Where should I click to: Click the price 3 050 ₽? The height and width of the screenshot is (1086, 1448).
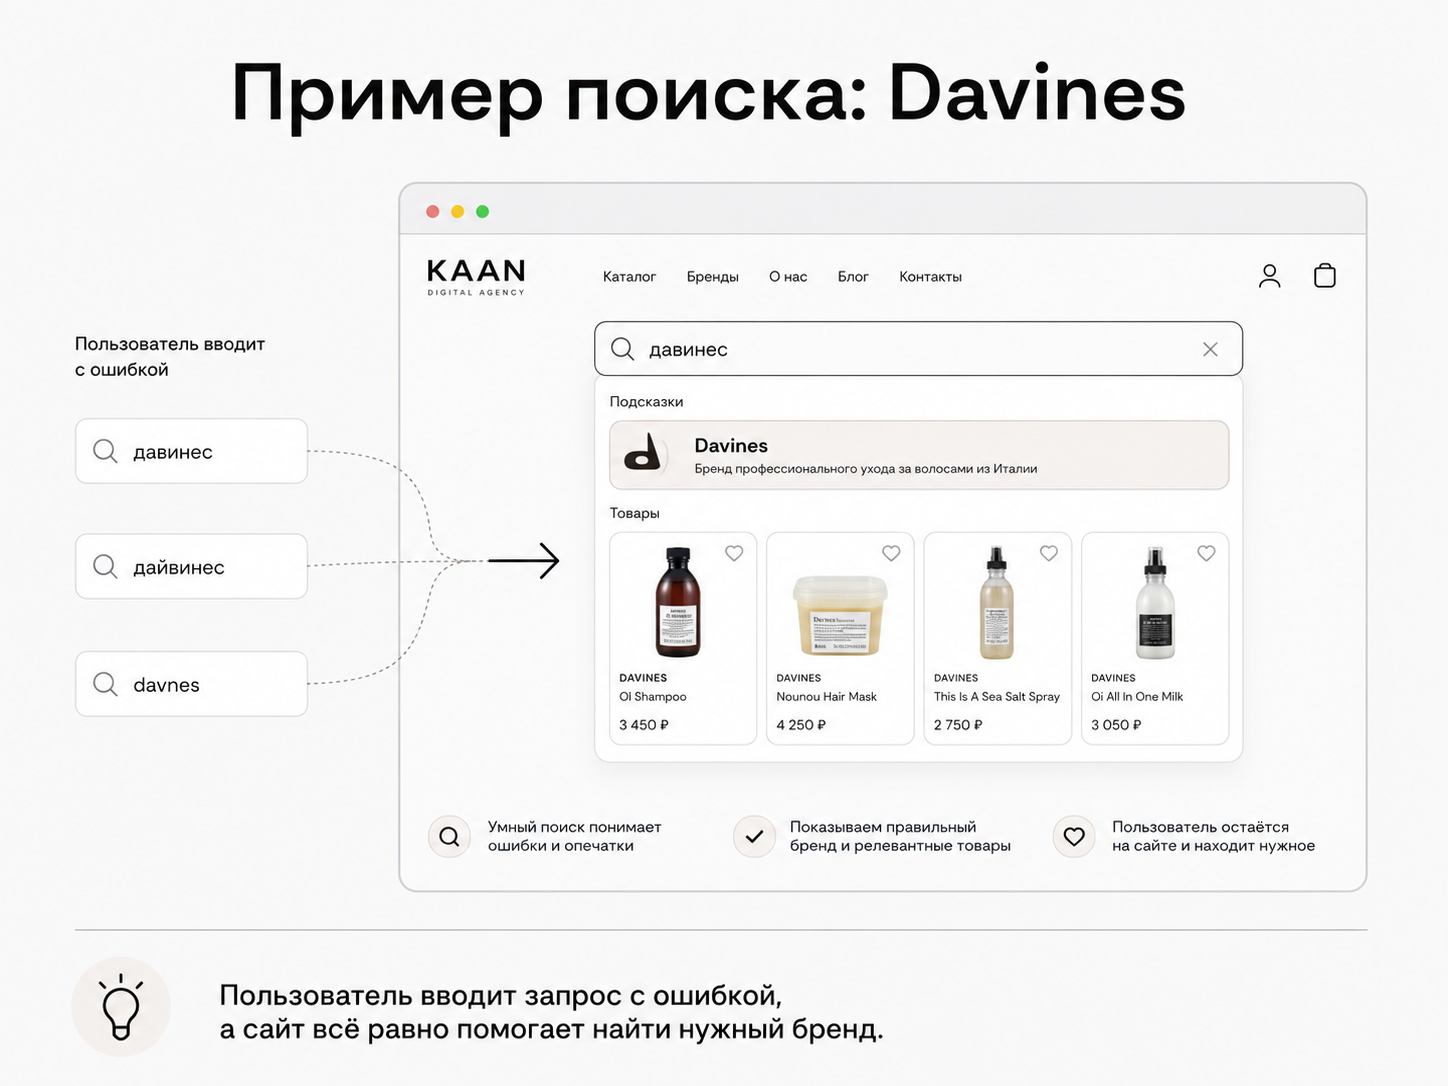point(1116,725)
